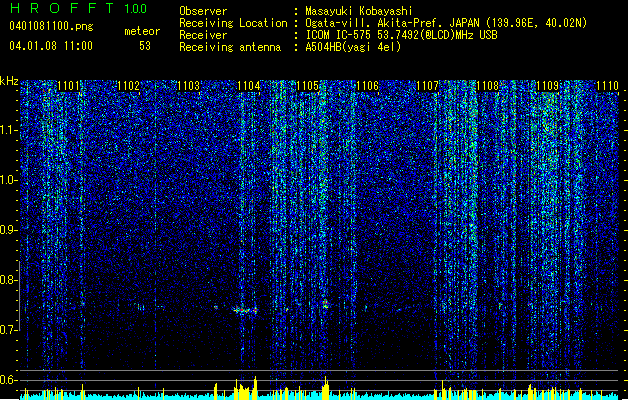The width and height of the screenshot is (629, 400).
Task: Click the 1.0 frequency axis label
Action: point(9,180)
